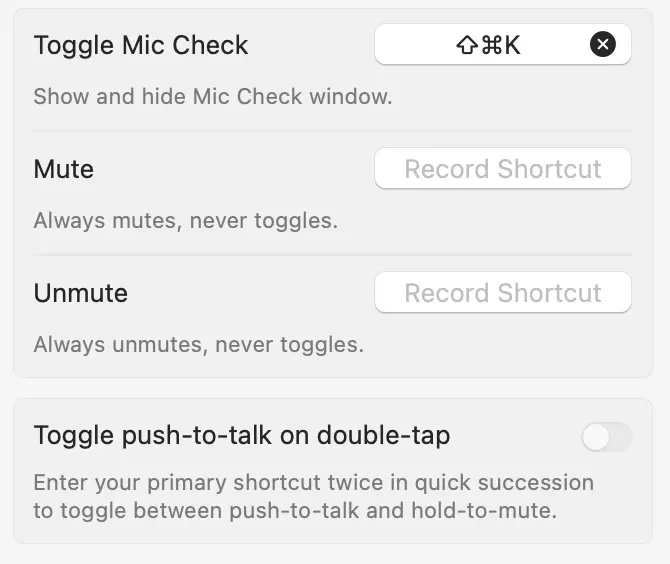Click the 'Enter your primary shortcut twice' description
Screen dimensions: 670x564
(x=314, y=483)
